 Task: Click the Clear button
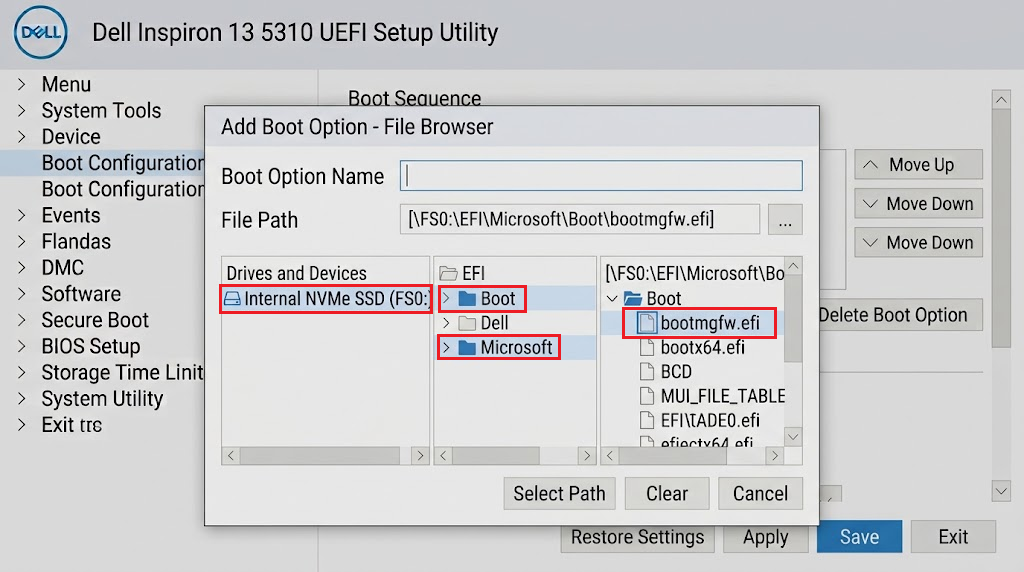click(667, 494)
